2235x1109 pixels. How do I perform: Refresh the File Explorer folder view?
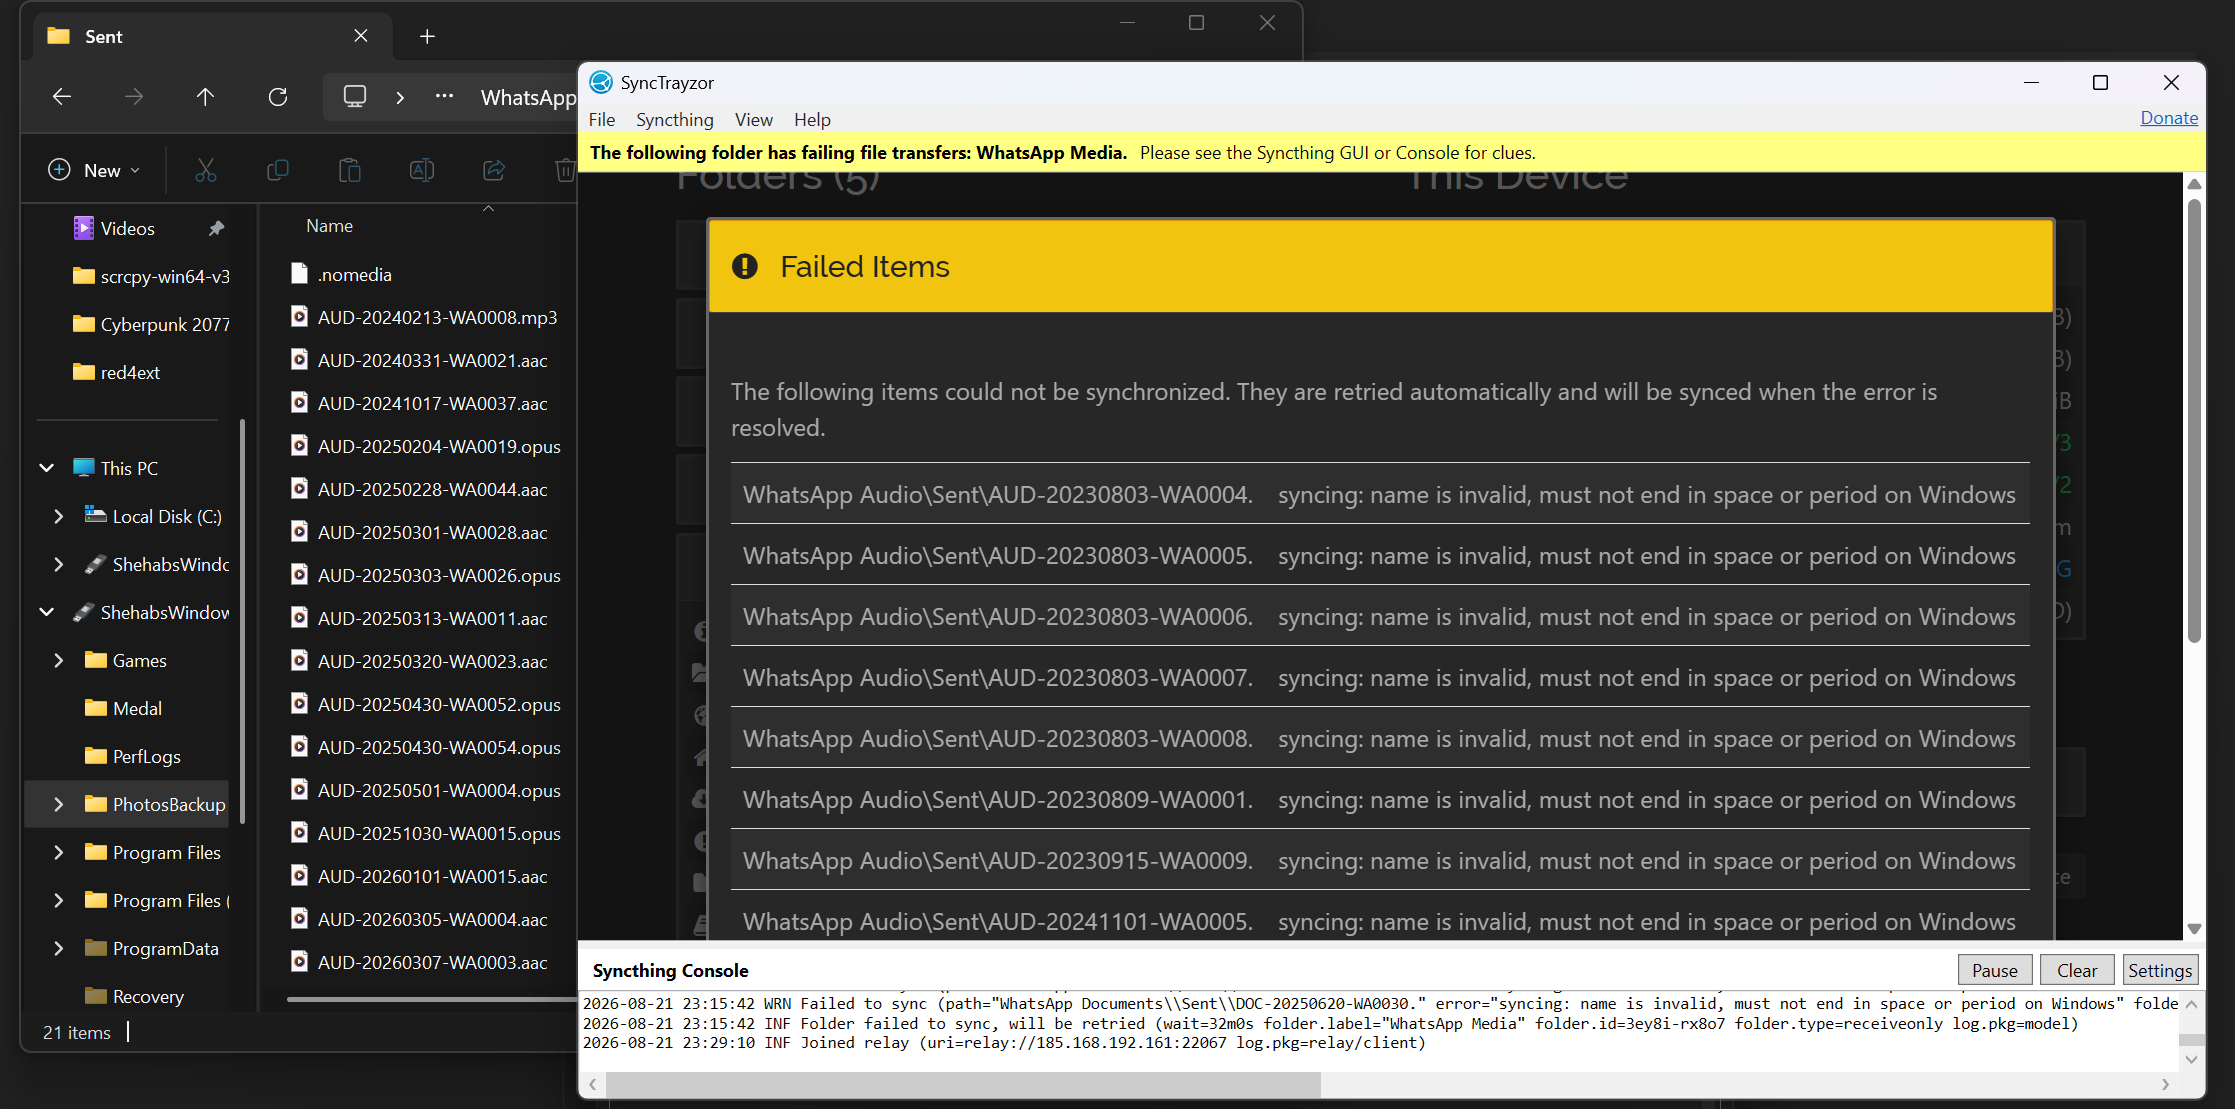tap(278, 96)
